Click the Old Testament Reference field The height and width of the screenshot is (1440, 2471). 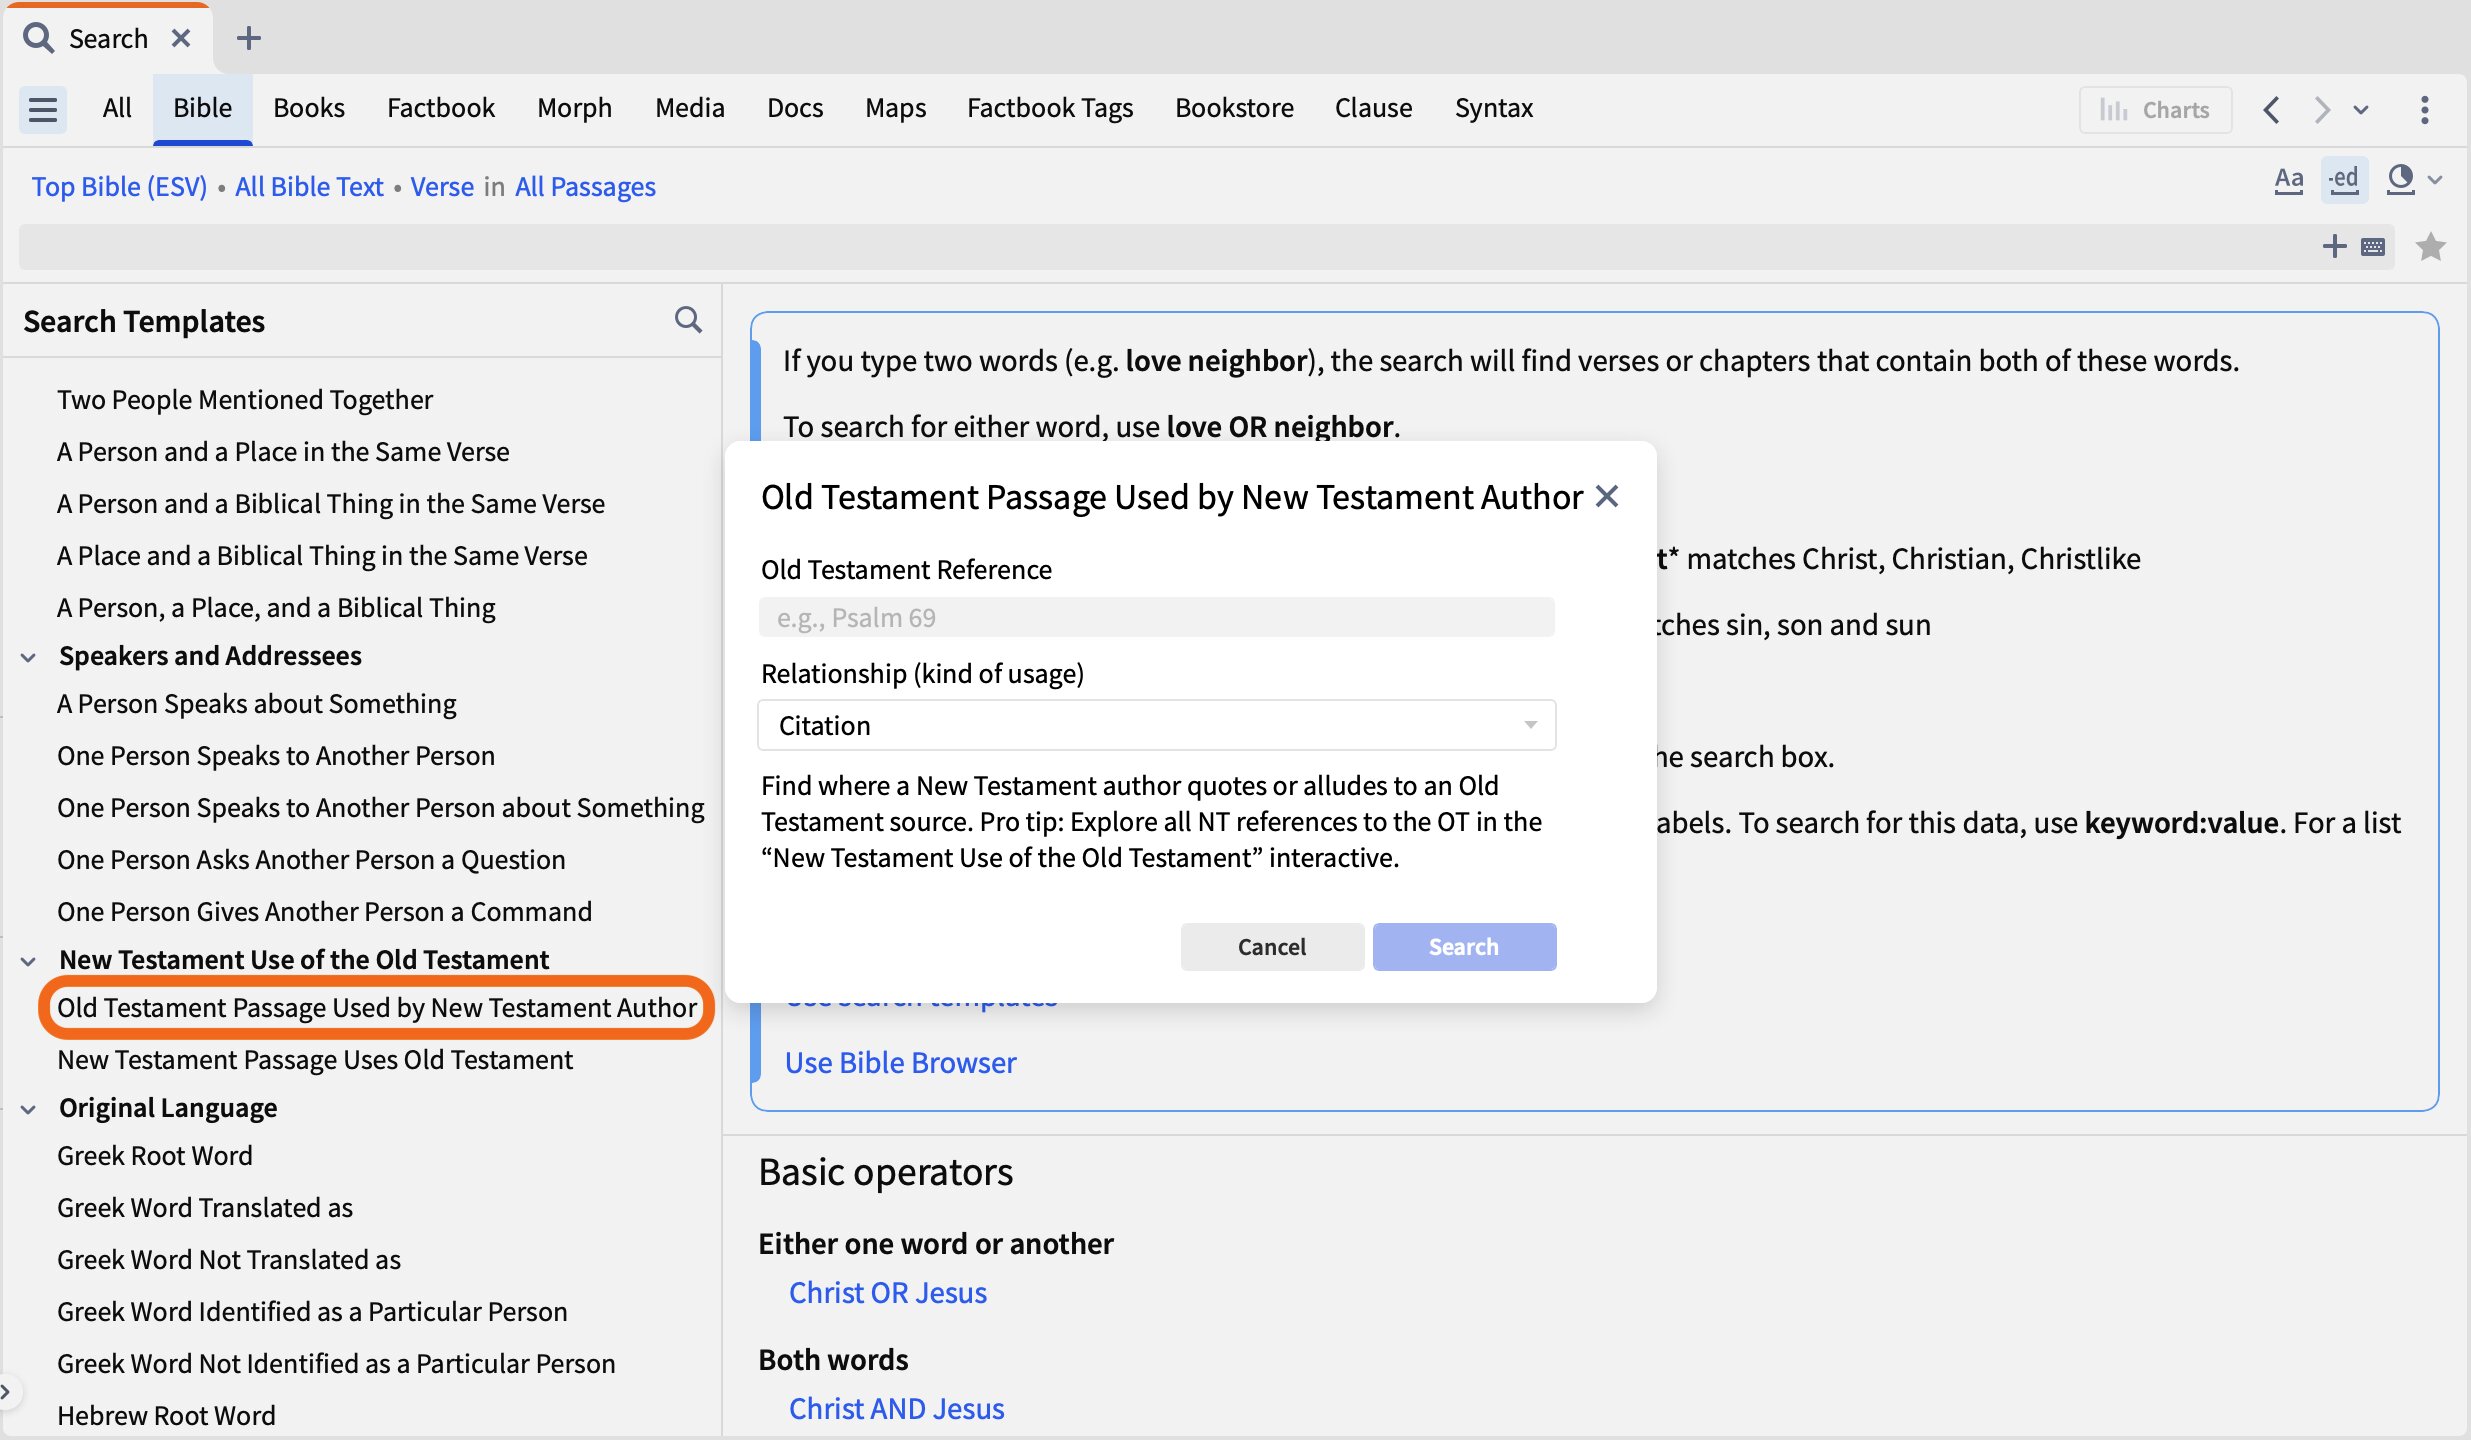point(1157,617)
